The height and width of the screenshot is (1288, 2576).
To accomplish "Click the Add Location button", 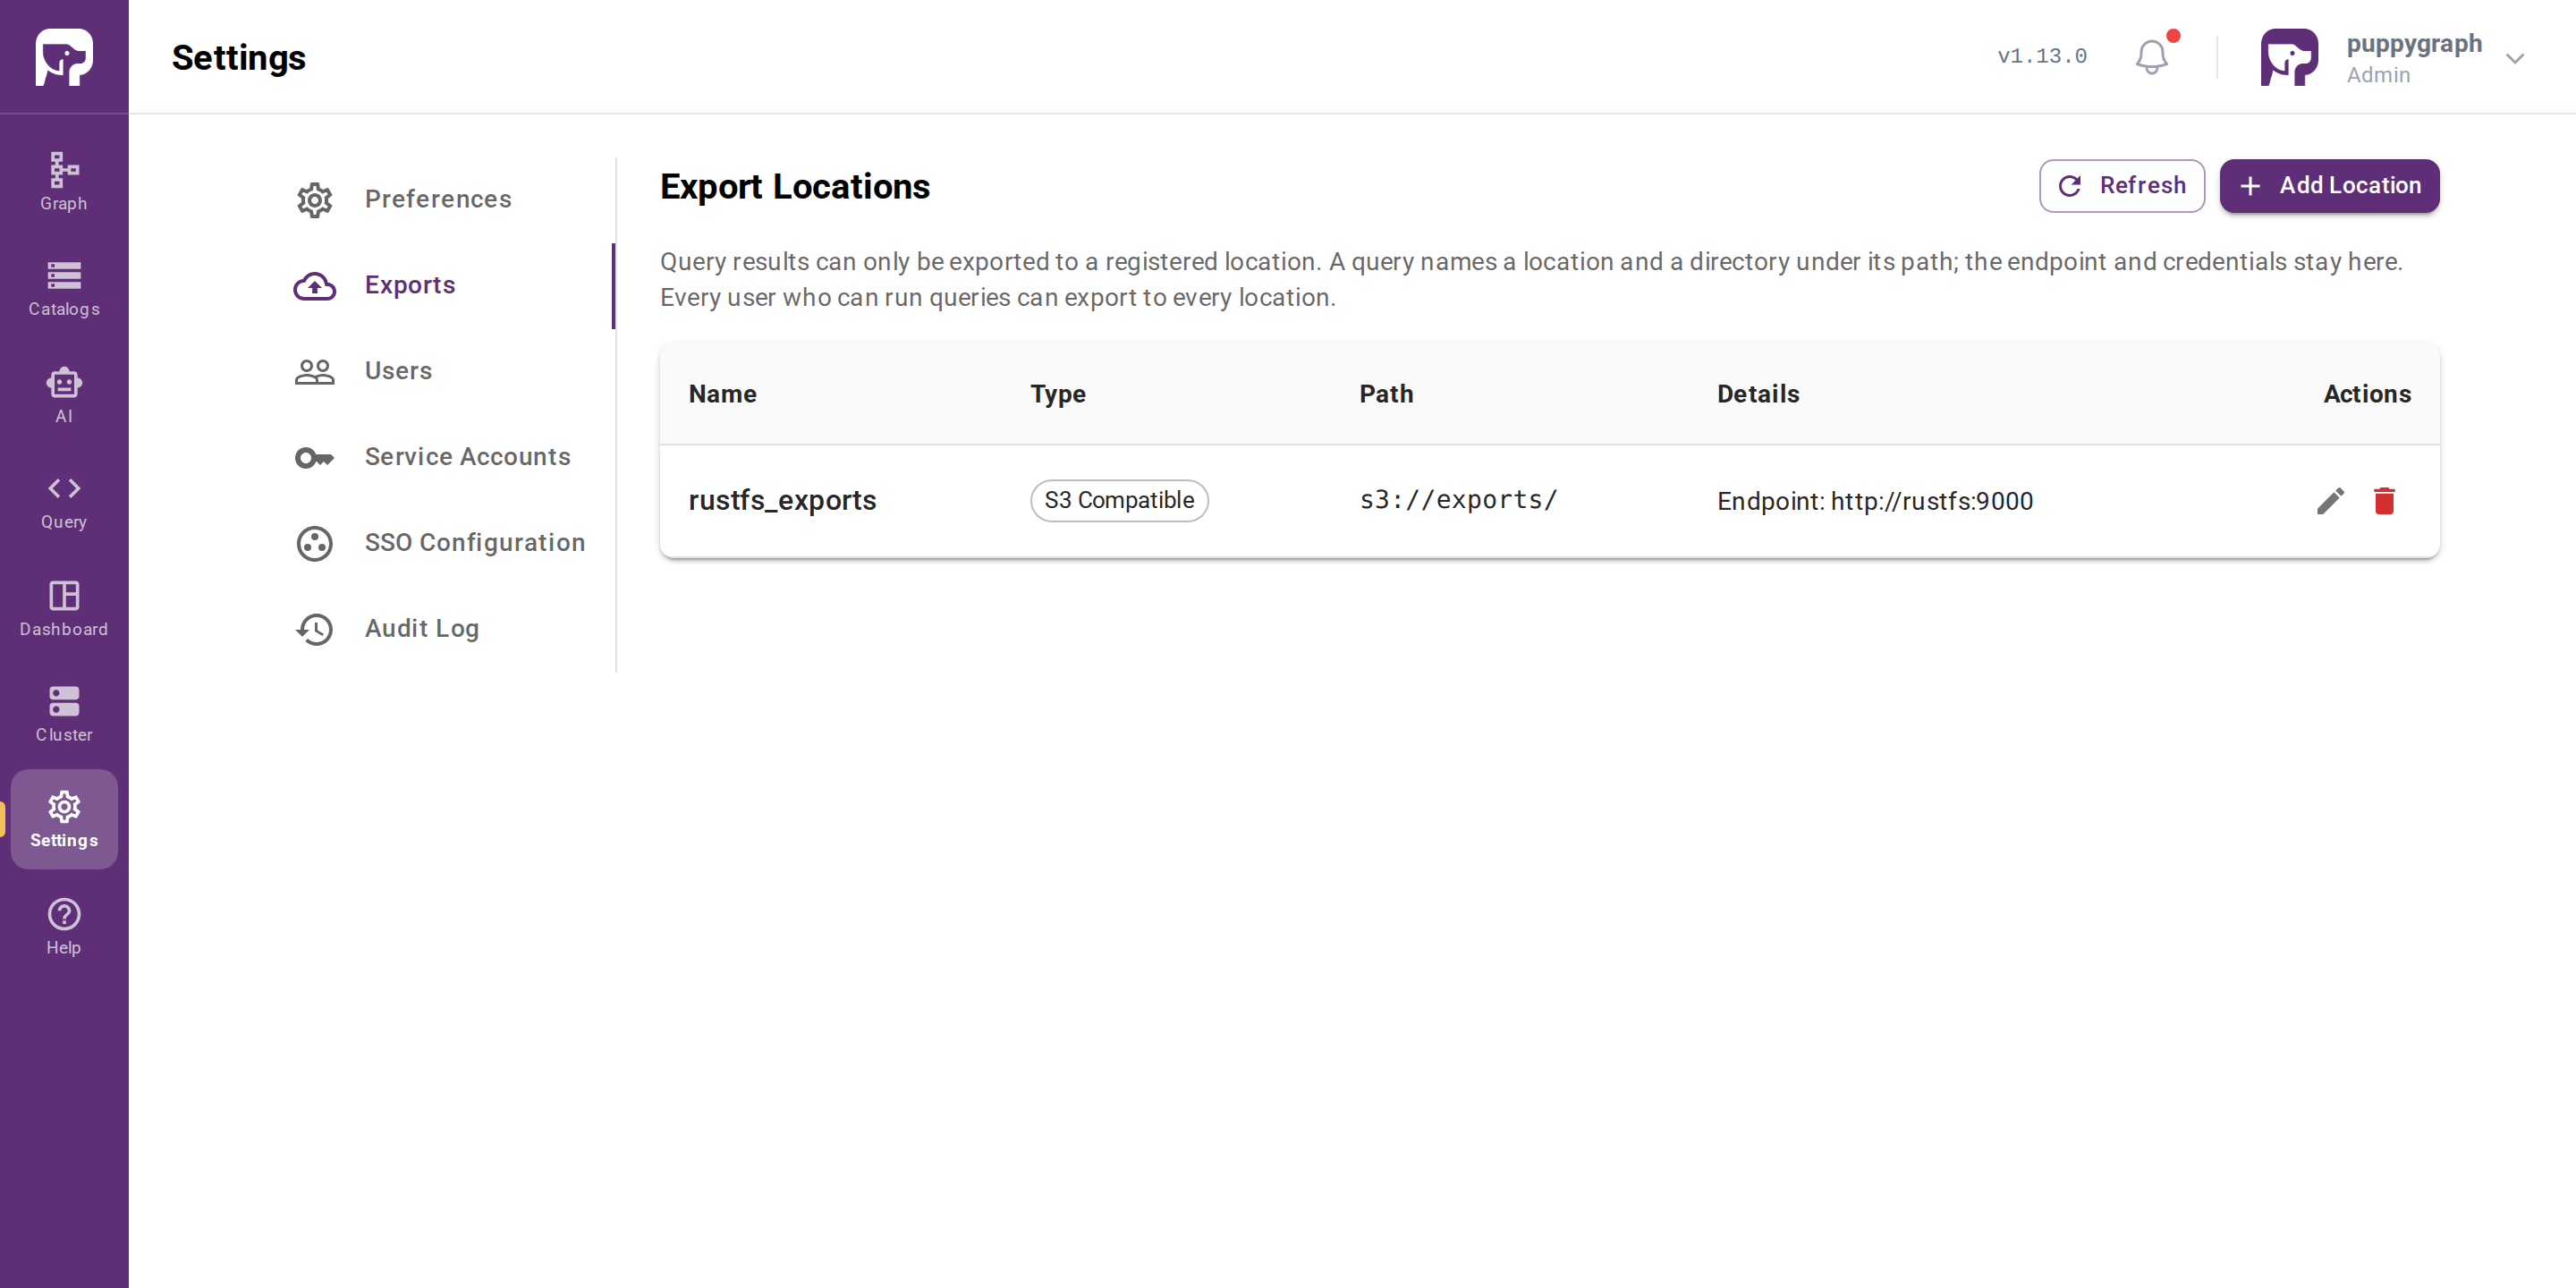I will click(x=2329, y=186).
